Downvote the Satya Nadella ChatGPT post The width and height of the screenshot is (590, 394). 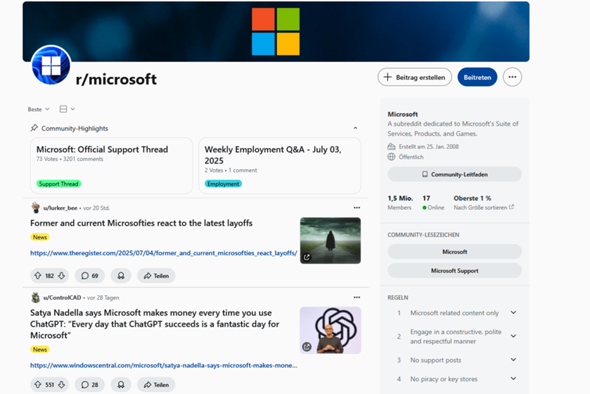(61, 385)
